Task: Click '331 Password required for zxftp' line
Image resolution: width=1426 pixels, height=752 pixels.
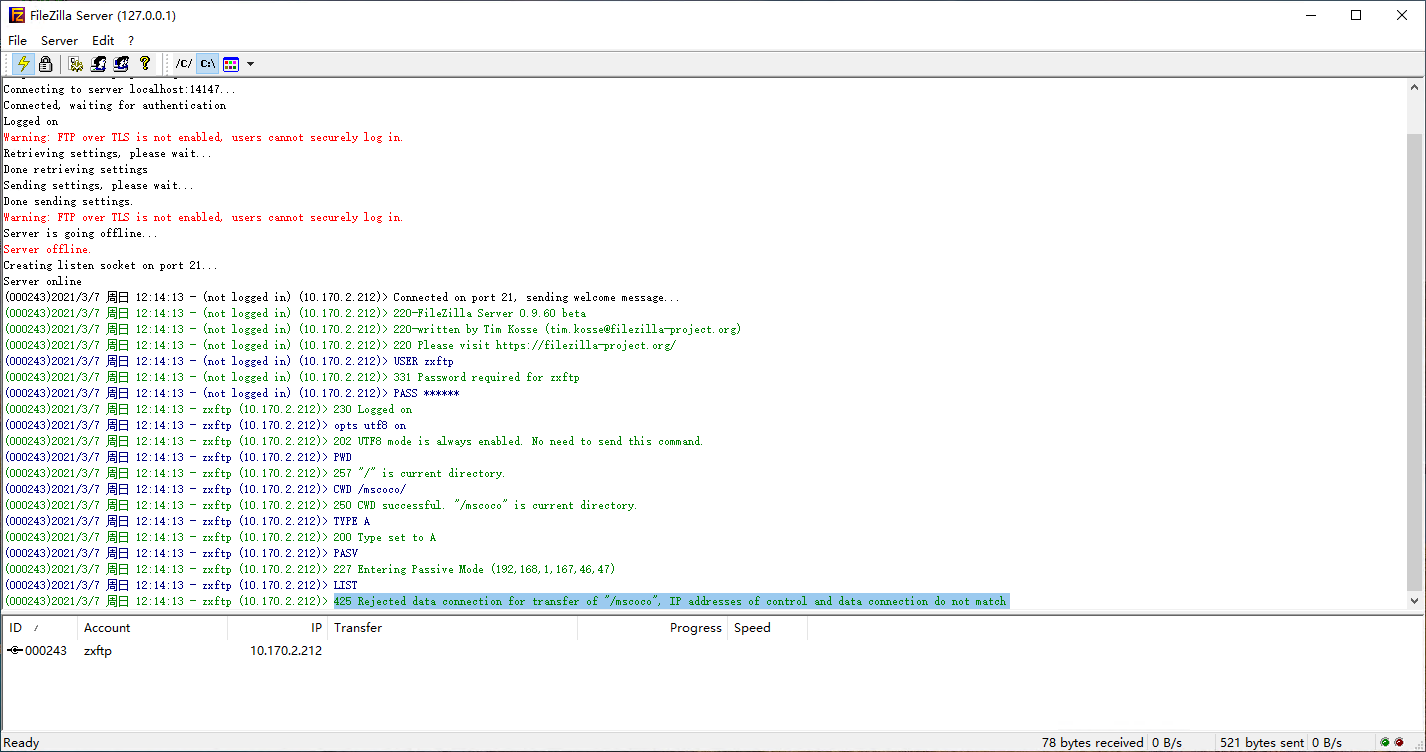Action: click(x=291, y=377)
